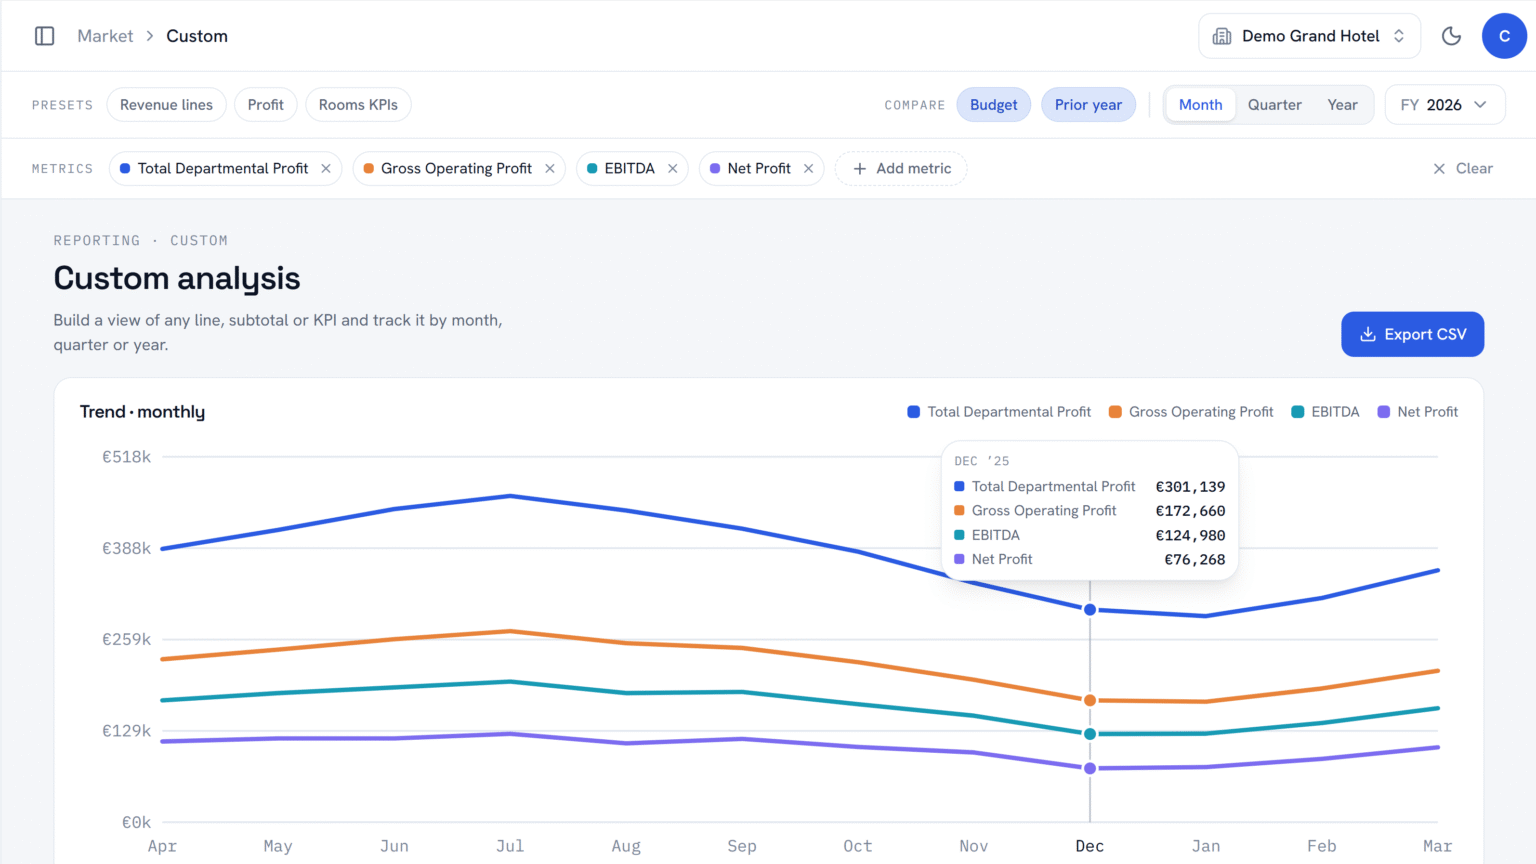Click the Sep x-axis label
The image size is (1536, 864).
tap(742, 846)
